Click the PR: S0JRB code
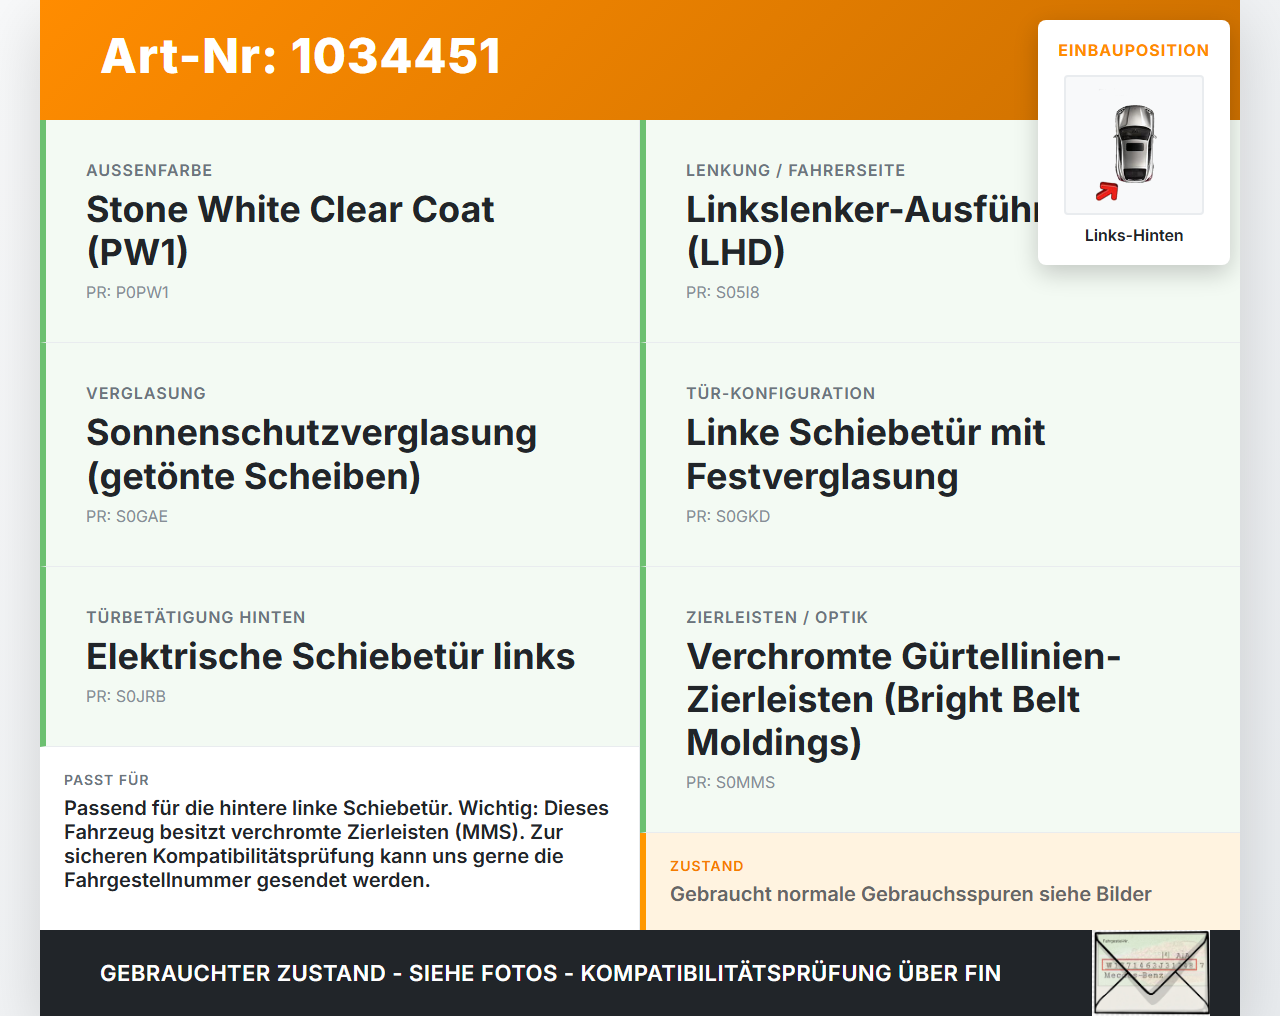Image resolution: width=1280 pixels, height=1017 pixels. (126, 696)
